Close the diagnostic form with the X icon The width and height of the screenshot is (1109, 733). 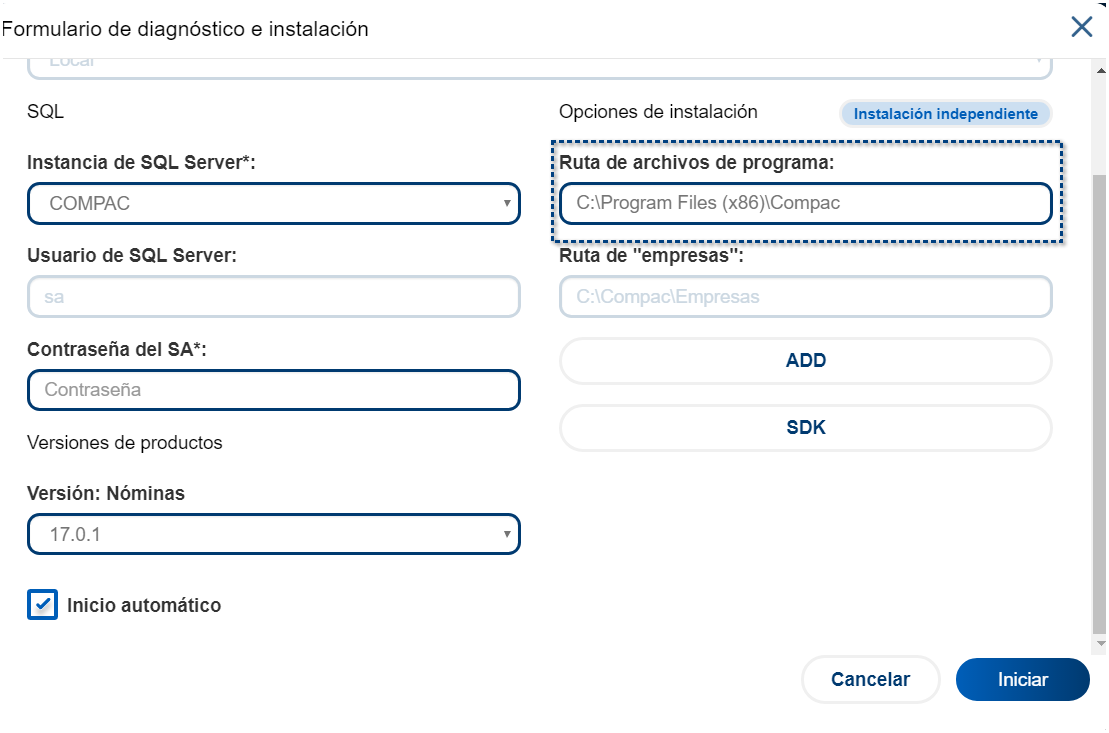(1081, 27)
